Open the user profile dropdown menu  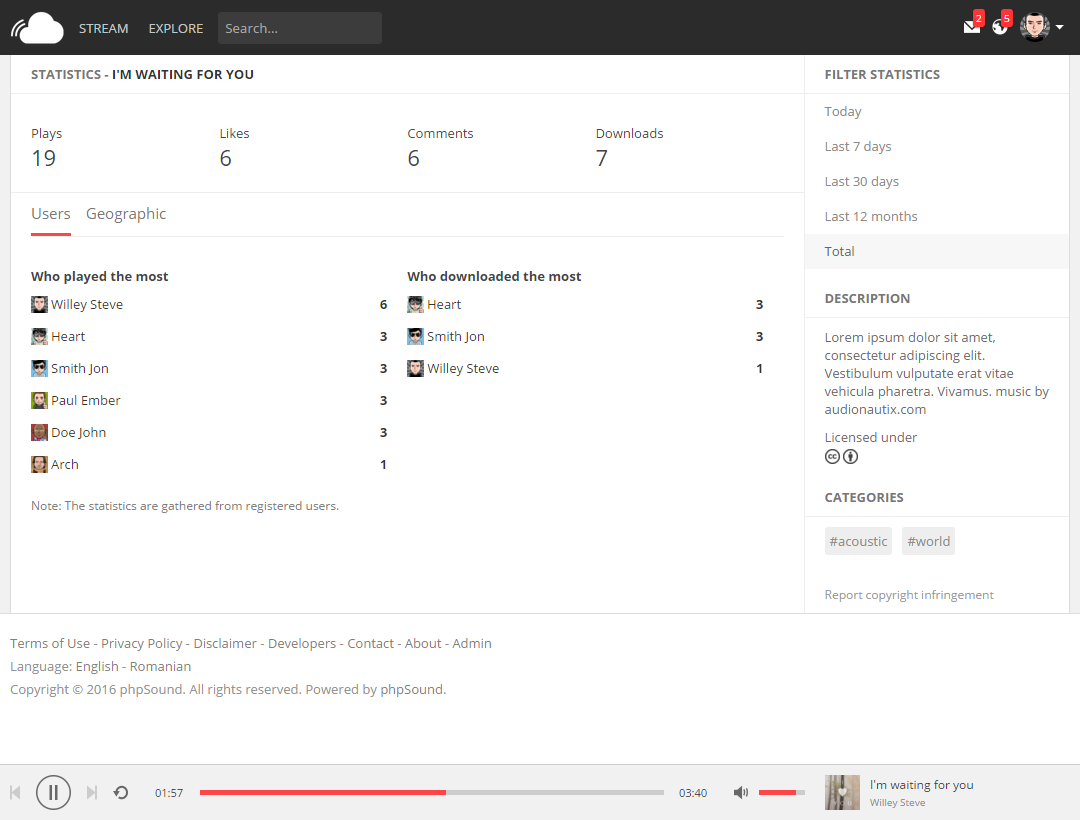pyautogui.click(x=1041, y=26)
